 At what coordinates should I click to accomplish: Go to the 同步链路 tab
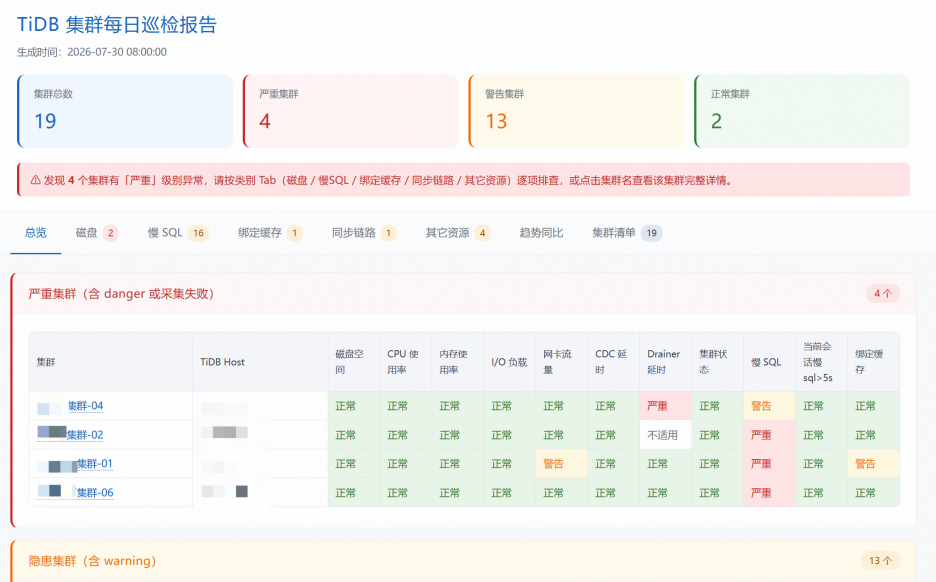coord(364,233)
